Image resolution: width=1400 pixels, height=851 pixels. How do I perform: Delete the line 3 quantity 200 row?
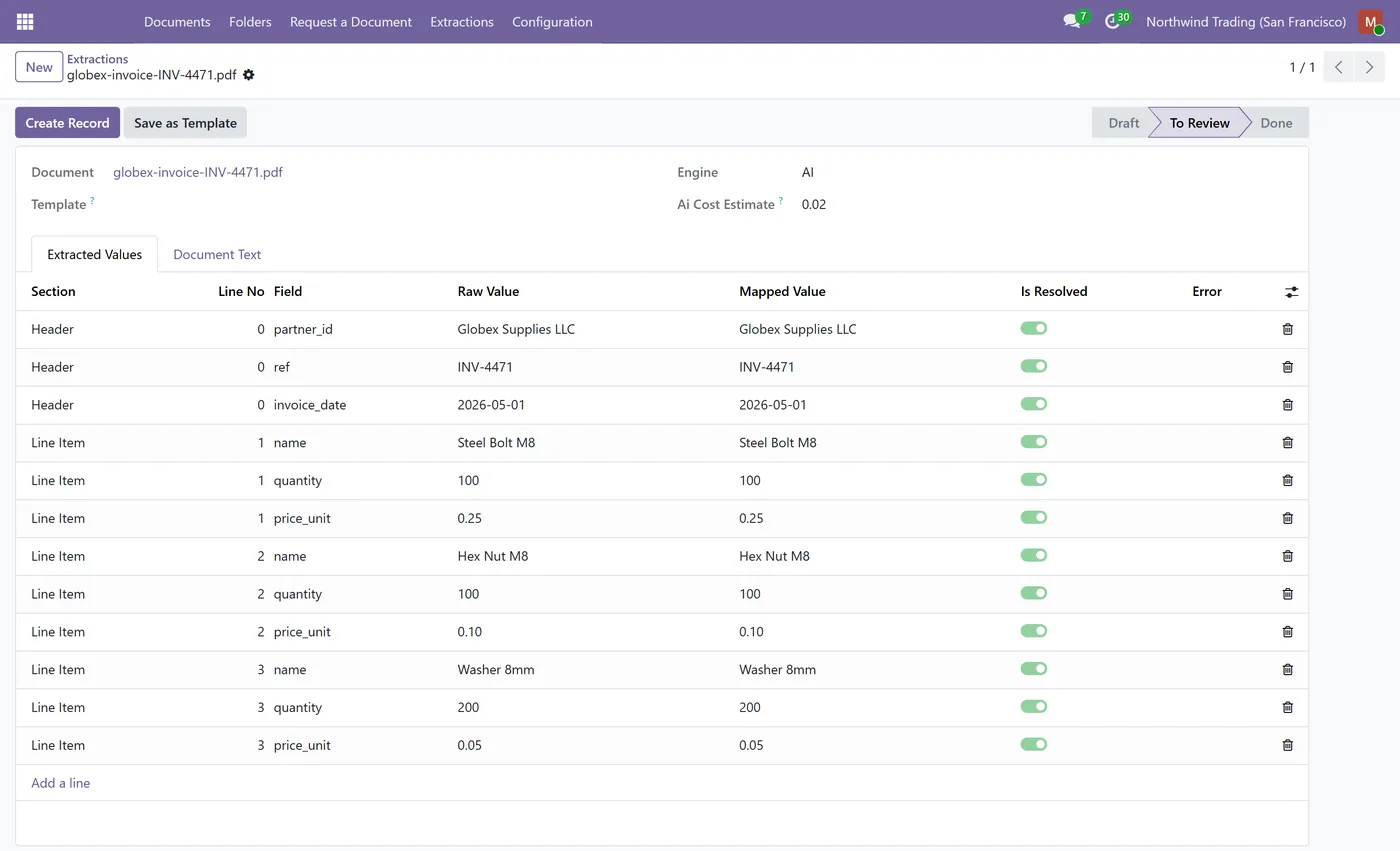point(1288,707)
